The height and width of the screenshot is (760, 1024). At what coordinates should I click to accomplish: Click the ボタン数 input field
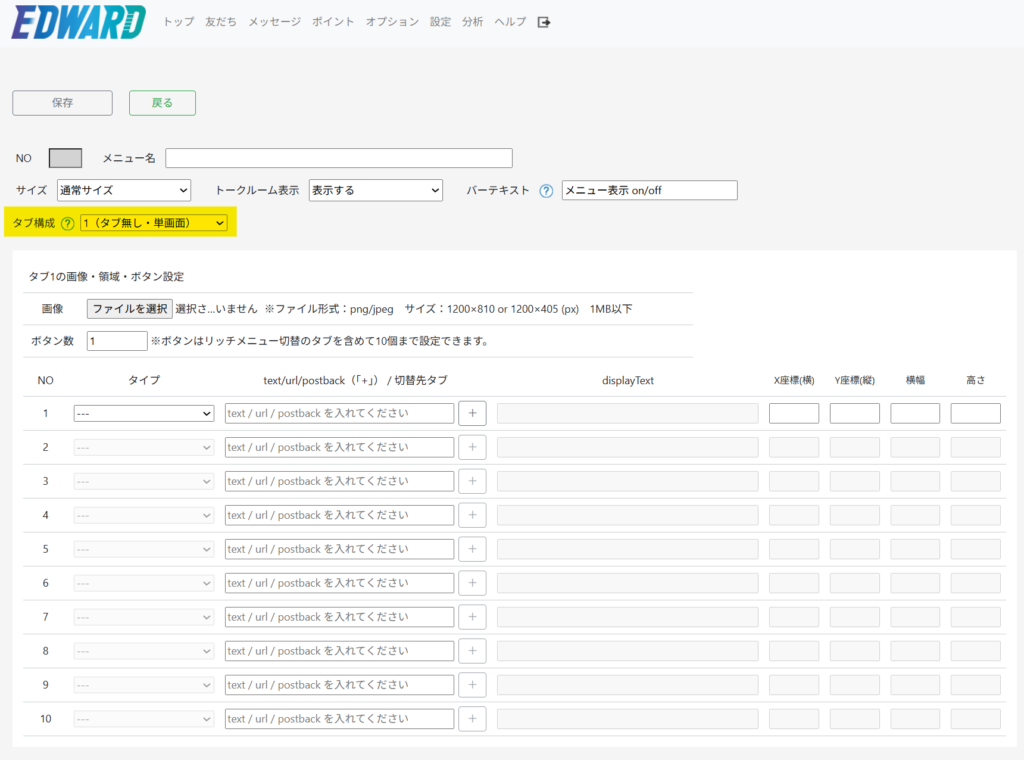pos(117,341)
